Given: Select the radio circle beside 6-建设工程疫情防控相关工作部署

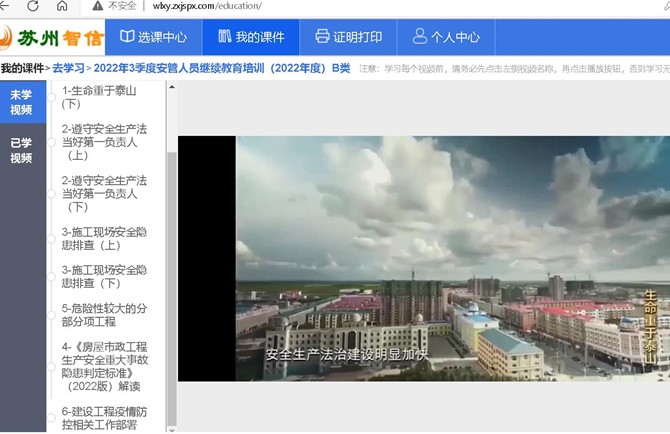Looking at the screenshot, I should (x=52, y=417).
